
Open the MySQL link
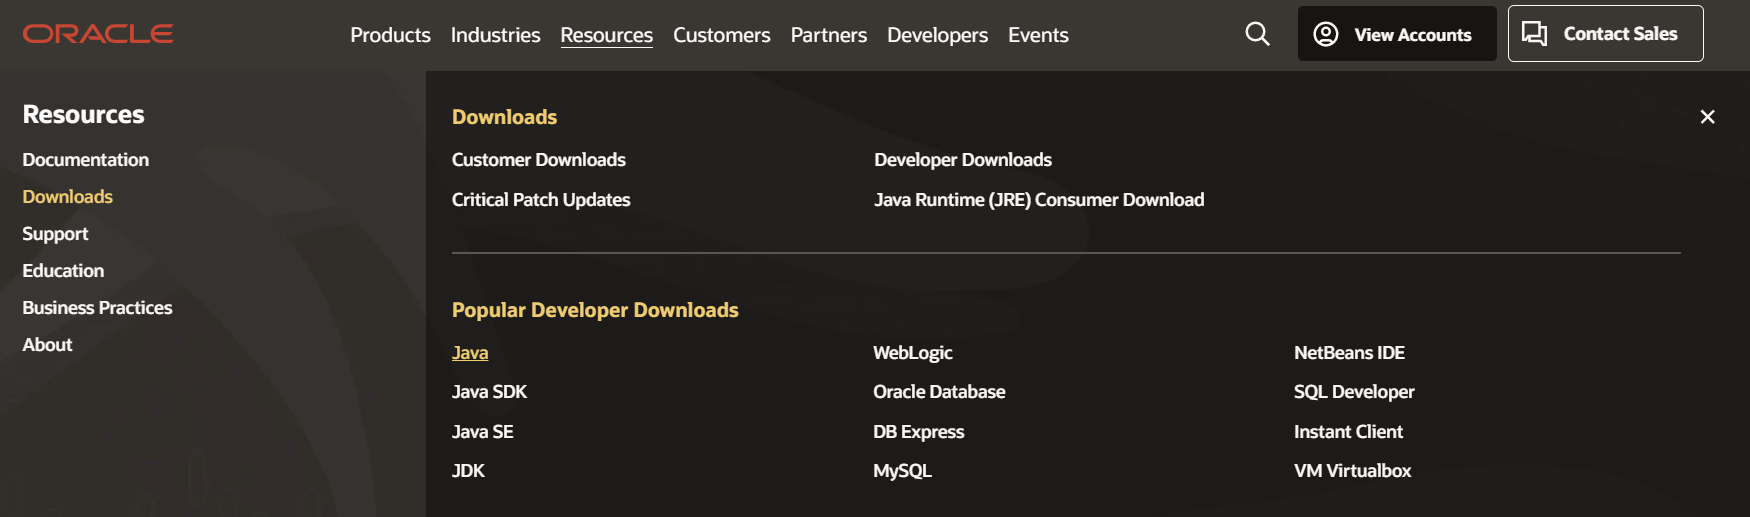(902, 471)
